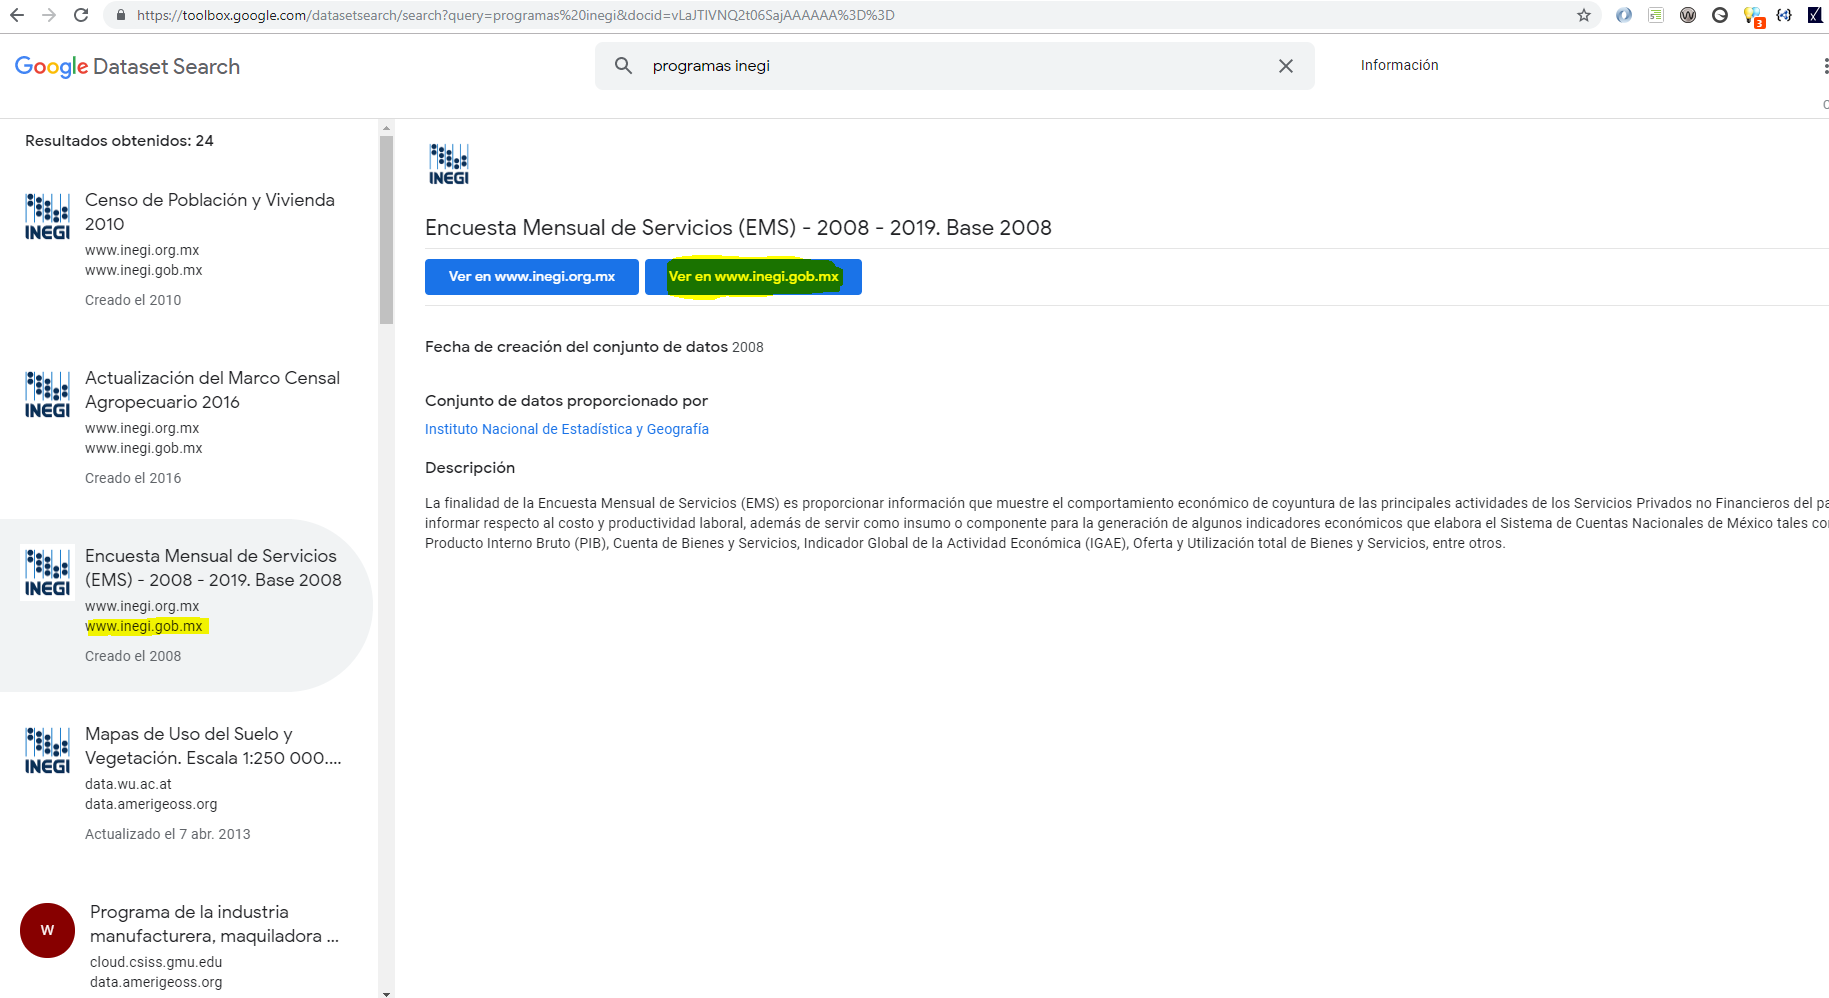Click data.wu.ac.at under Mapas result

(x=128, y=784)
